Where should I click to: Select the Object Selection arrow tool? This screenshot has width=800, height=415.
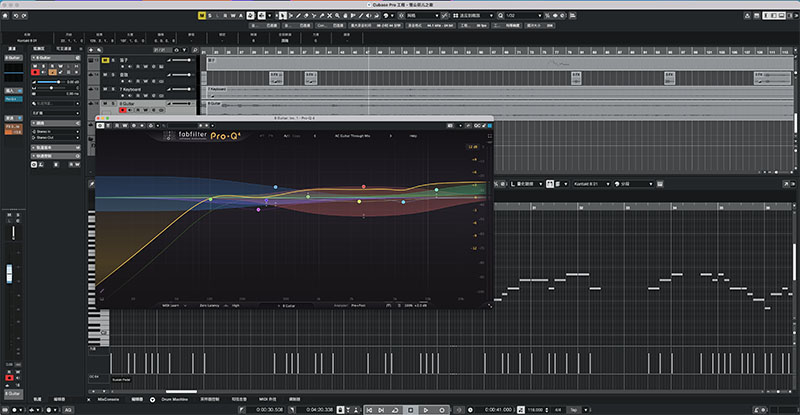(x=282, y=15)
